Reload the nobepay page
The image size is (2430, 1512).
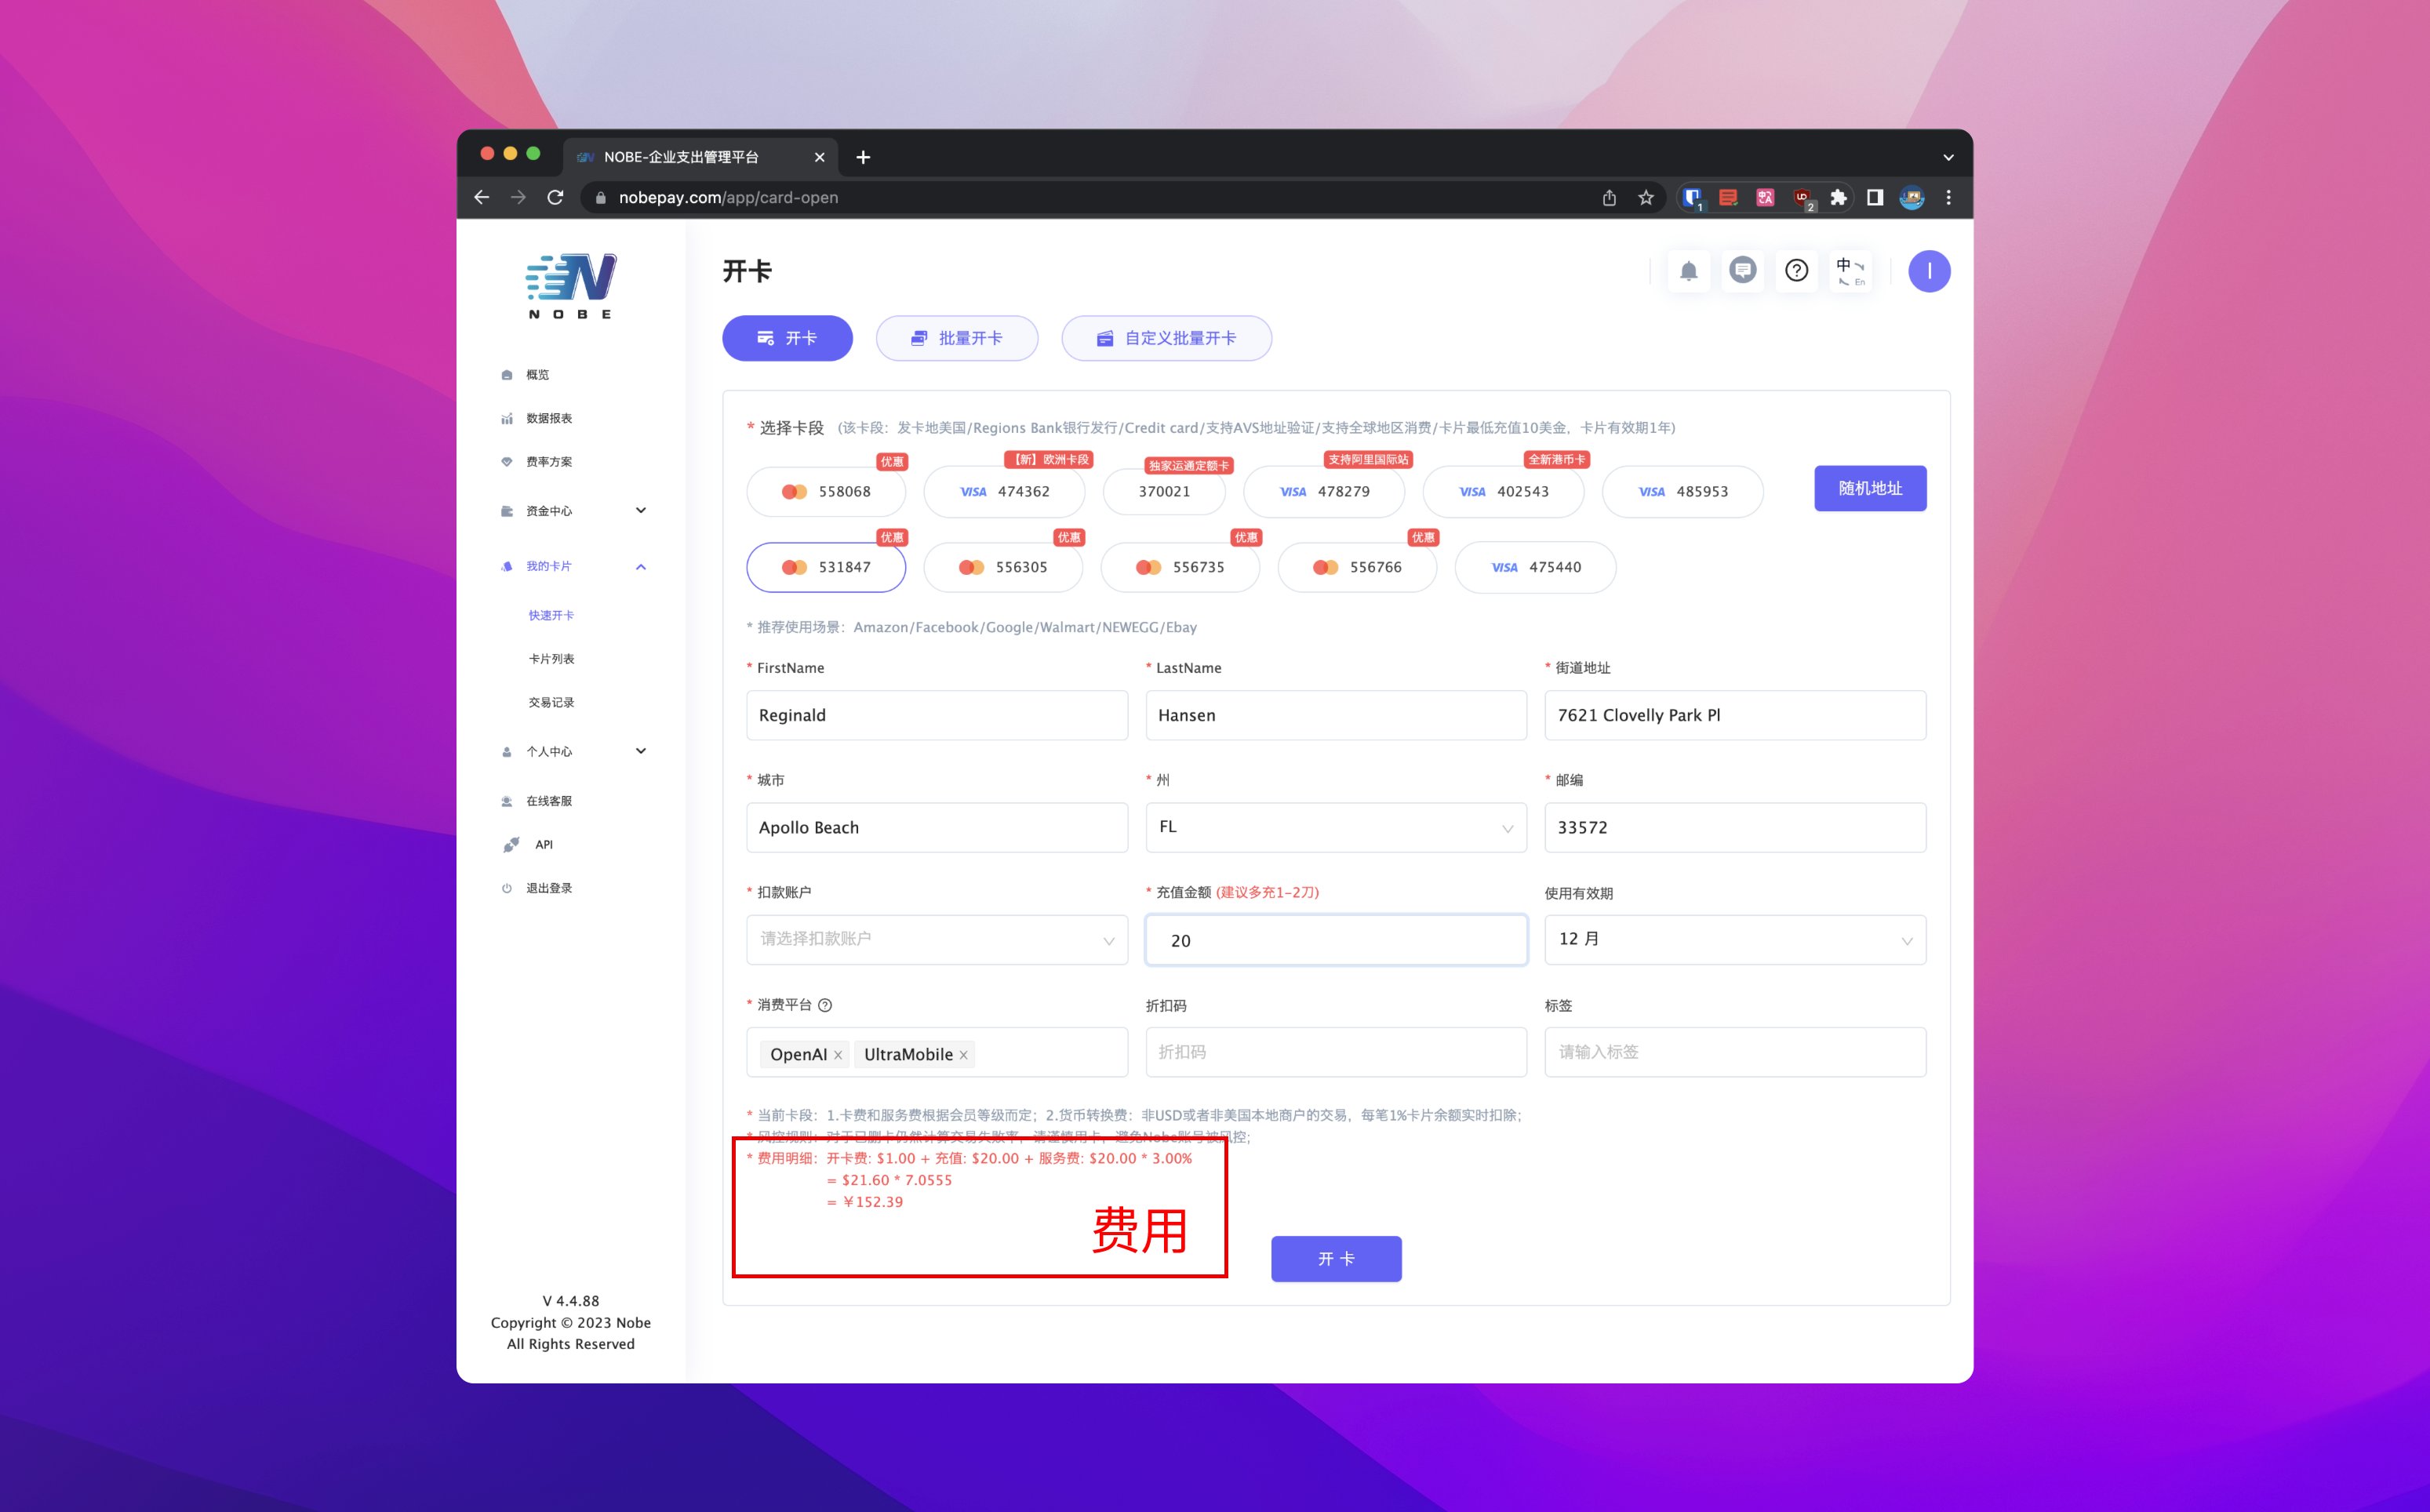point(556,198)
